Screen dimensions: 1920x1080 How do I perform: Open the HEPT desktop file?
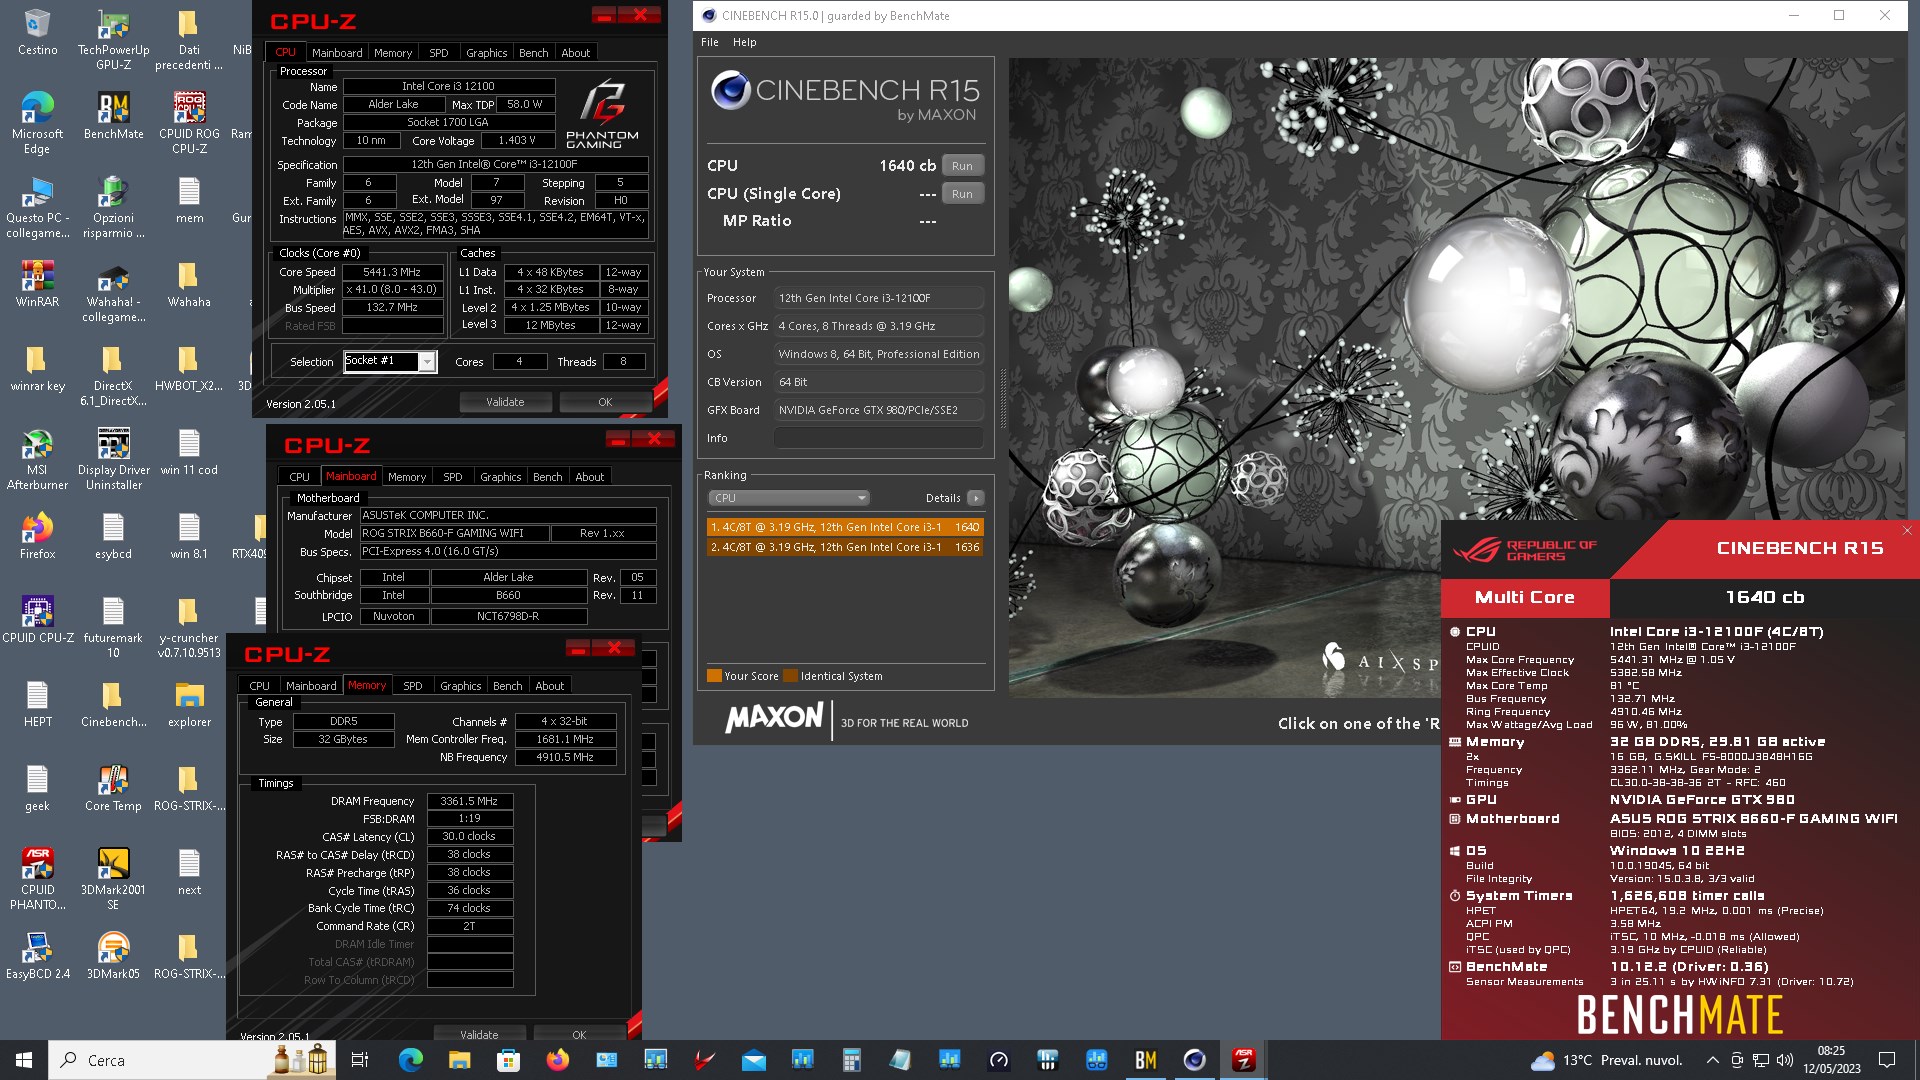[37, 704]
